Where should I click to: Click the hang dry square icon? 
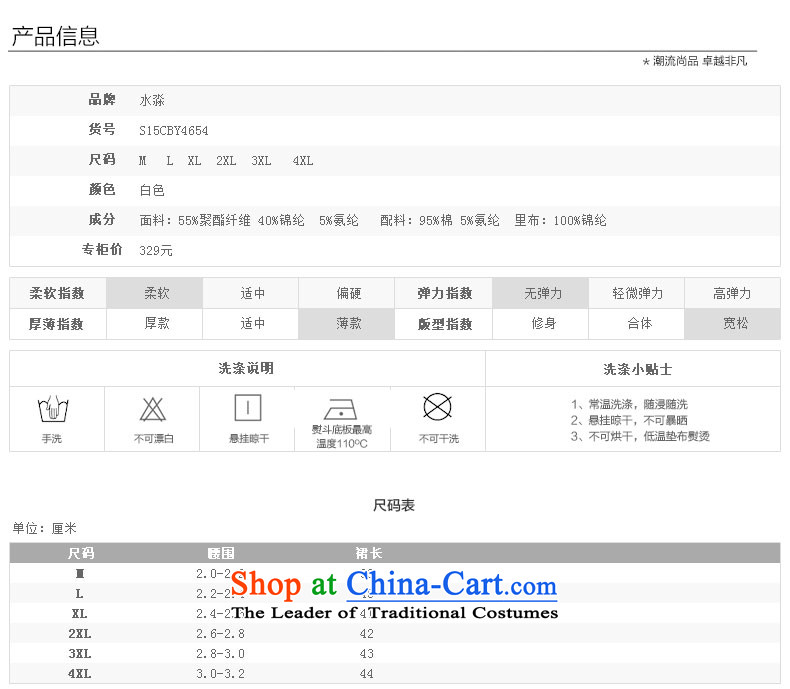click(x=247, y=408)
